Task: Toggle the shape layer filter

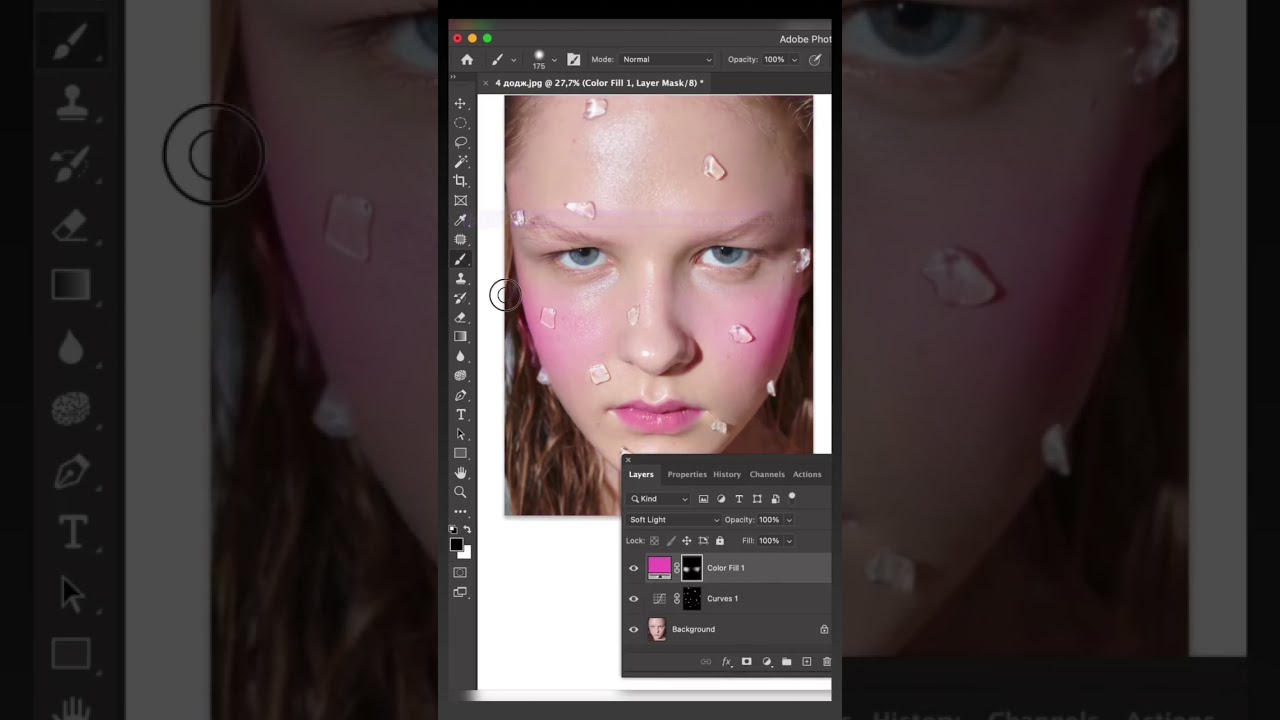Action: point(757,499)
